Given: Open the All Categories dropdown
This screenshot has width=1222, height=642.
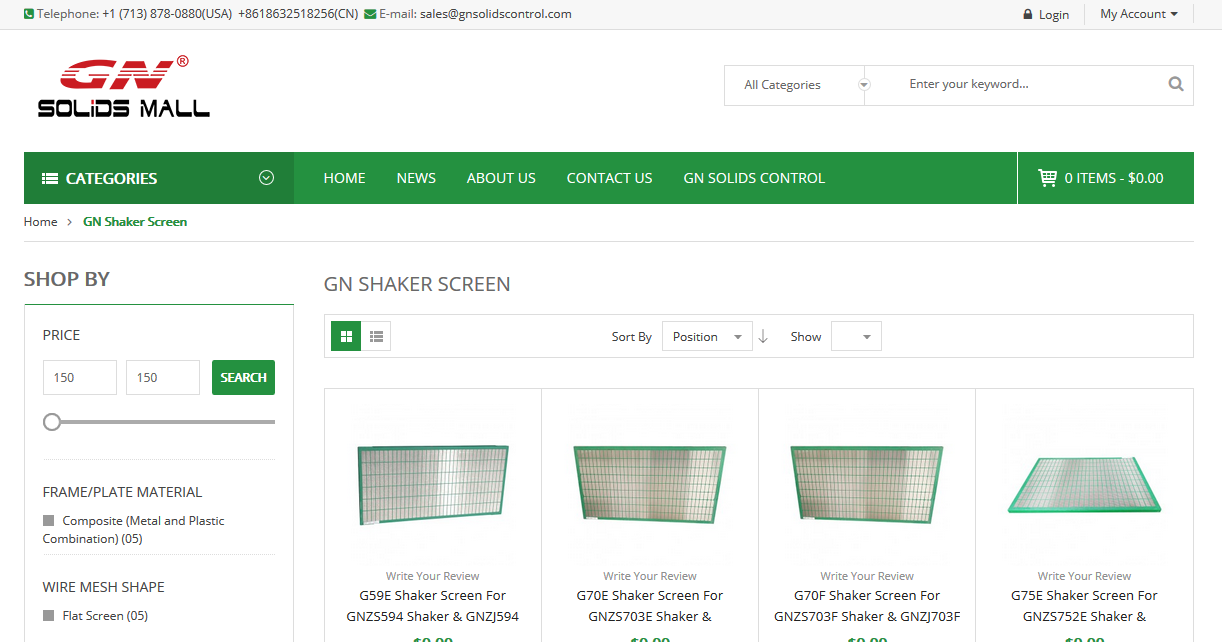Looking at the screenshot, I should [795, 85].
